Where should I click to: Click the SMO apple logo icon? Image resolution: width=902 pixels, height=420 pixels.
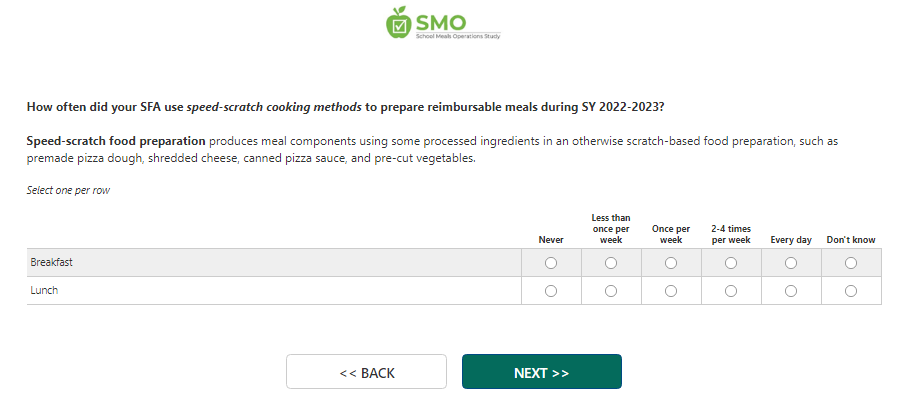[x=398, y=22]
